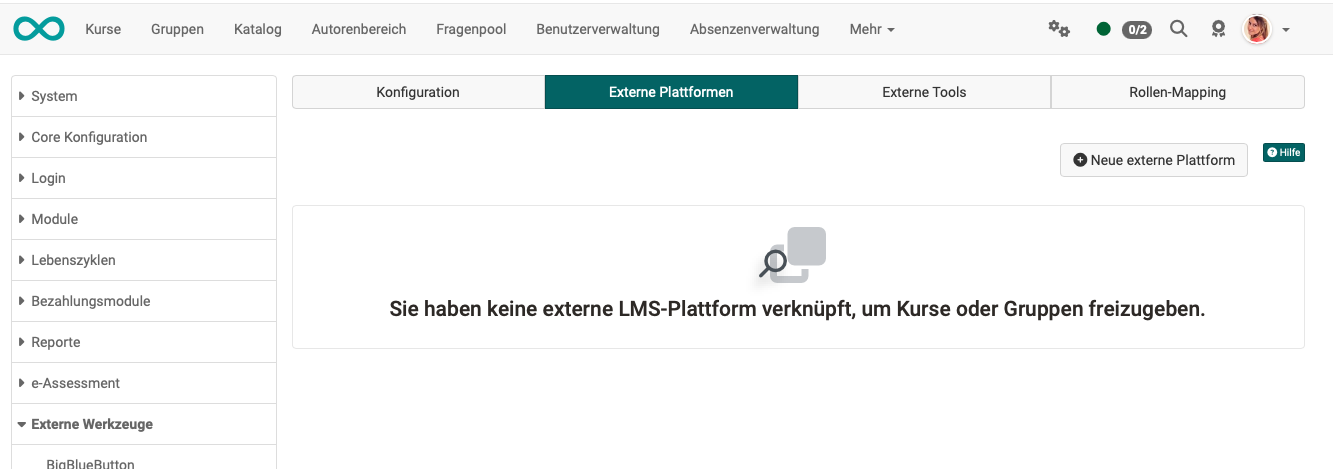Click the plus icon in Neue externe Plattform
Viewport: 1333px width, 469px height.
click(x=1080, y=160)
